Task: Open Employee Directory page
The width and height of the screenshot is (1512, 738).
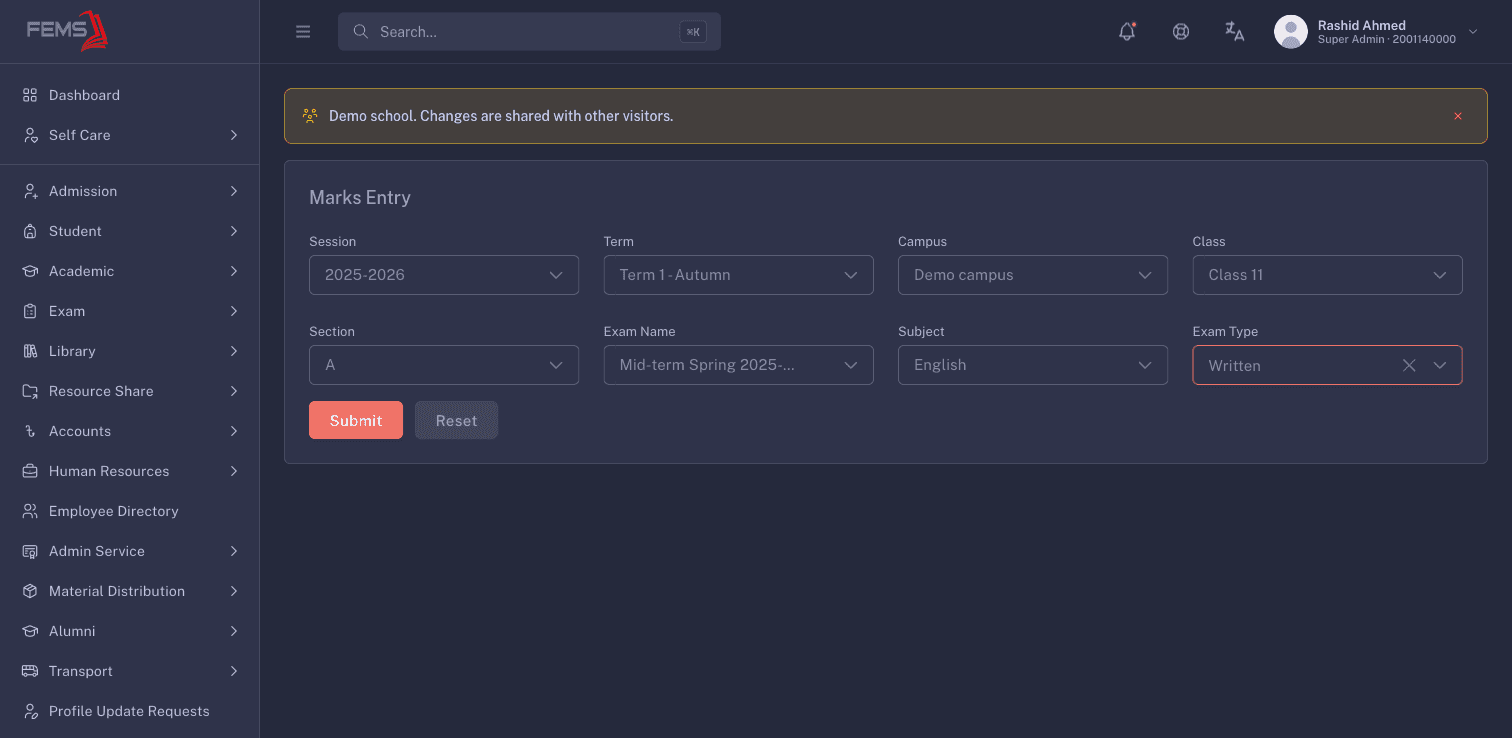Action: click(130, 511)
